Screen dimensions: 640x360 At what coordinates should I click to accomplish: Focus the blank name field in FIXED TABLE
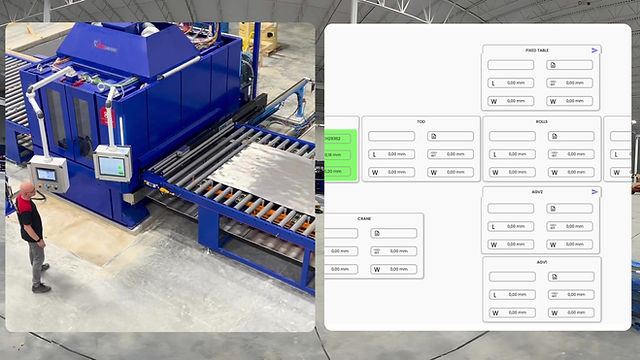point(511,65)
